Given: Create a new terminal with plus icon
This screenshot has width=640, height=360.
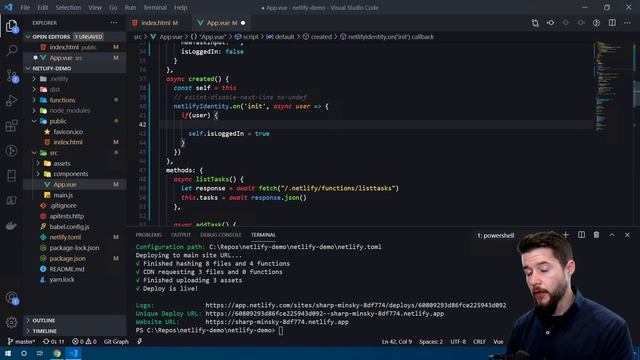Looking at the screenshot, I should (x=566, y=235).
